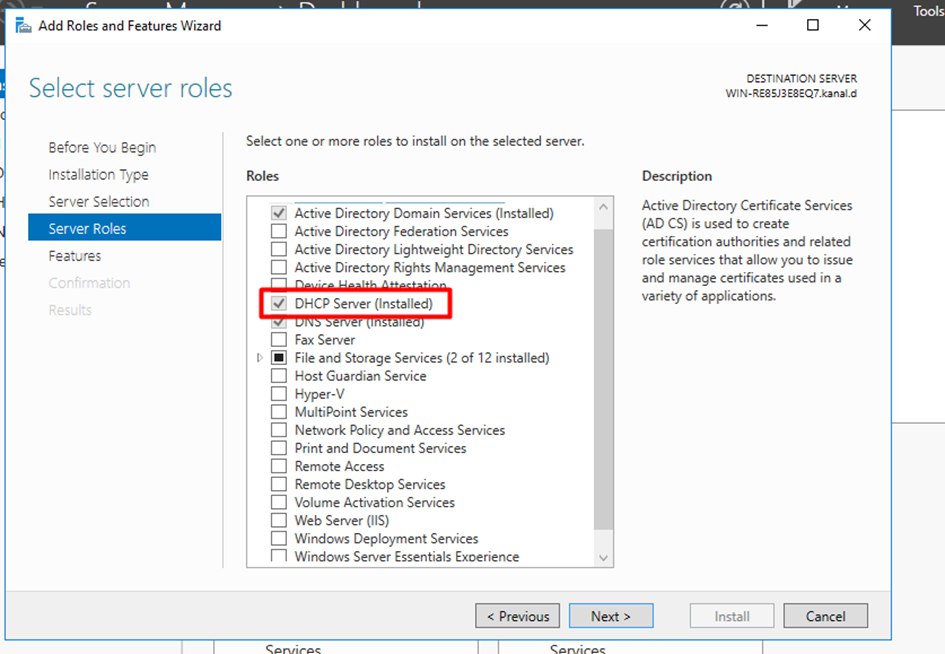Tick the Web Server (IIS) checkbox
Viewport: 945px width, 654px height.
pyautogui.click(x=279, y=521)
